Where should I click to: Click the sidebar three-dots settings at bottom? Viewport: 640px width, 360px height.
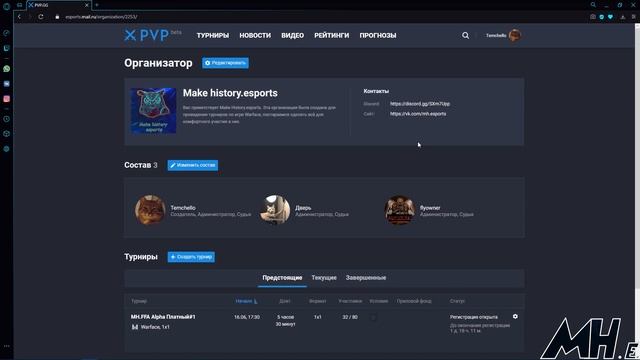(x=7, y=346)
